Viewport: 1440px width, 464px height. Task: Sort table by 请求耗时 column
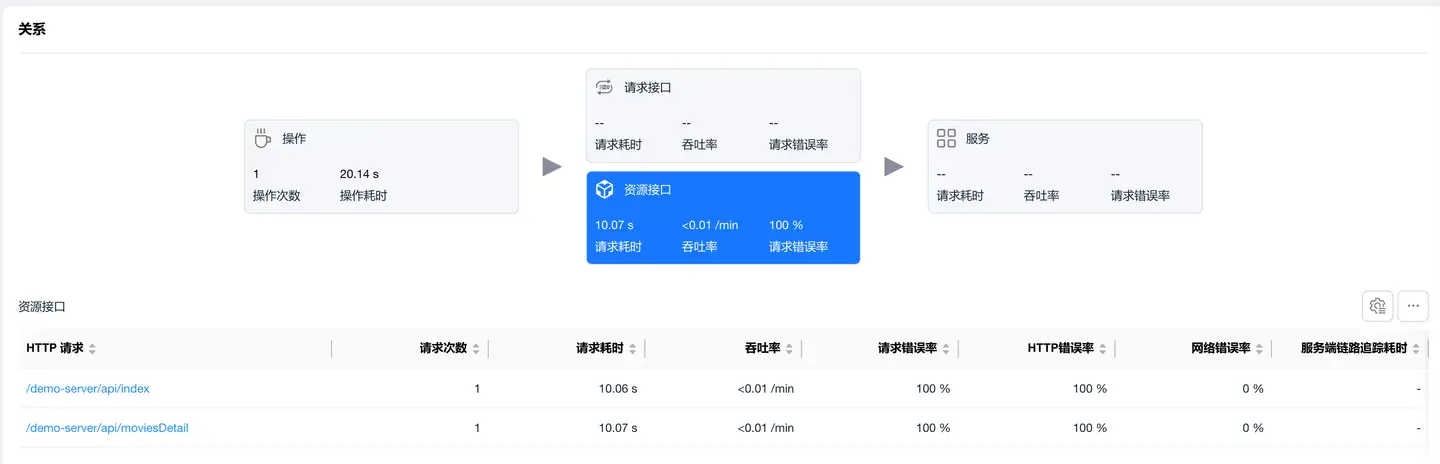coord(633,349)
